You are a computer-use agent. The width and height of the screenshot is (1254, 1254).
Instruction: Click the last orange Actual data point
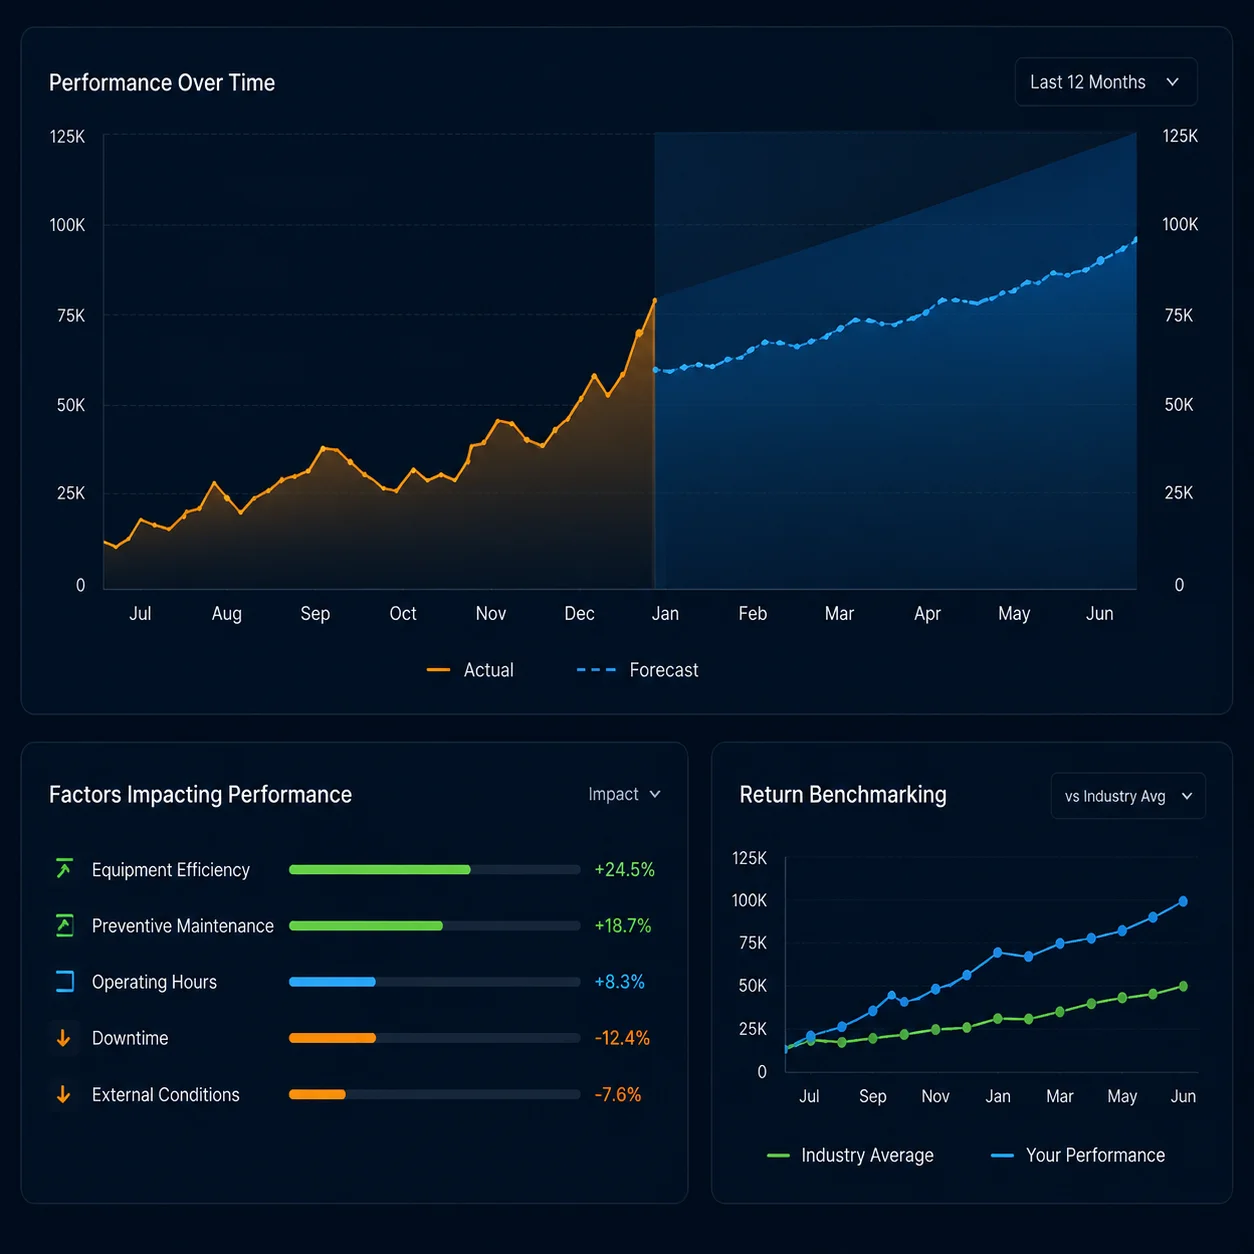655,300
